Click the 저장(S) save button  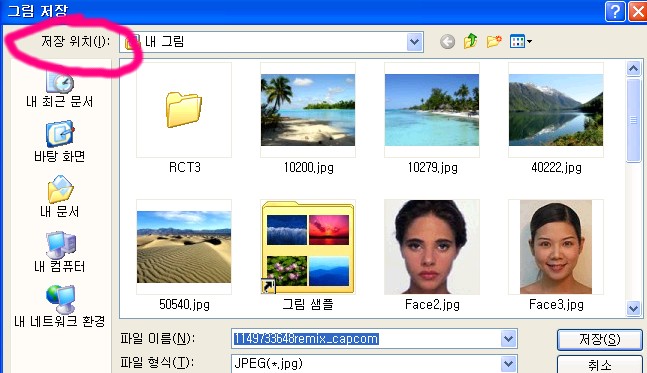pyautogui.click(x=600, y=340)
